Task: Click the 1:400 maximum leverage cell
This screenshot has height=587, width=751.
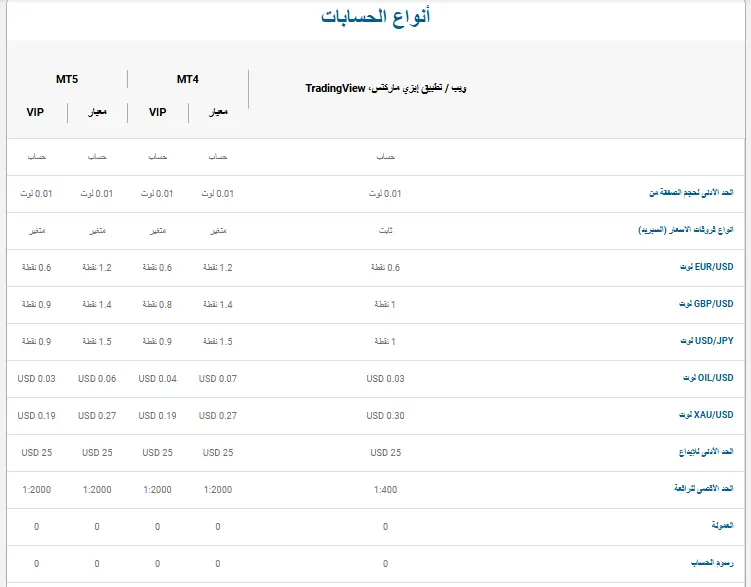Action: click(x=386, y=489)
